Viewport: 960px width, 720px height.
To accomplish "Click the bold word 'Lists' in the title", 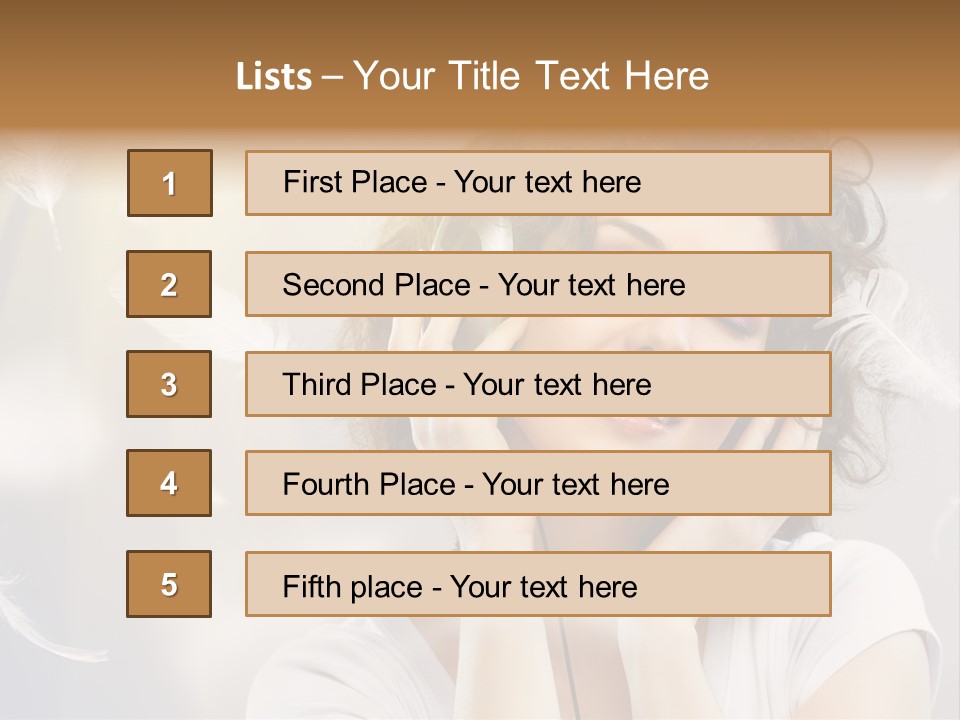I will (x=274, y=76).
